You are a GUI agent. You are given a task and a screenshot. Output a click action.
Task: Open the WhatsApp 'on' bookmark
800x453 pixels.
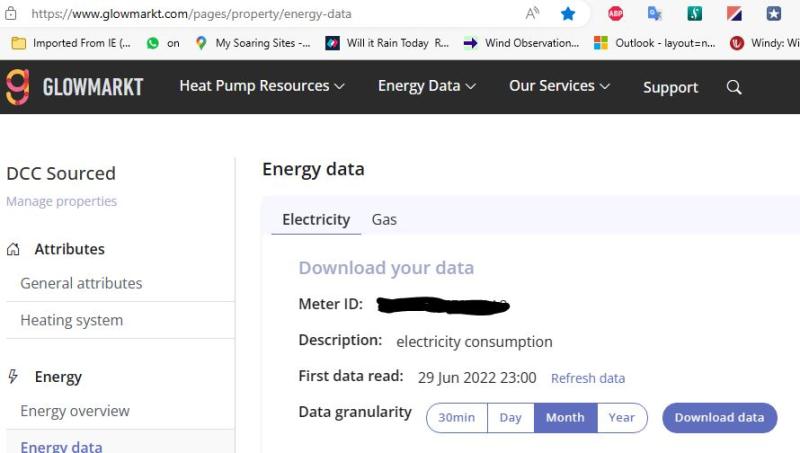pyautogui.click(x=163, y=43)
